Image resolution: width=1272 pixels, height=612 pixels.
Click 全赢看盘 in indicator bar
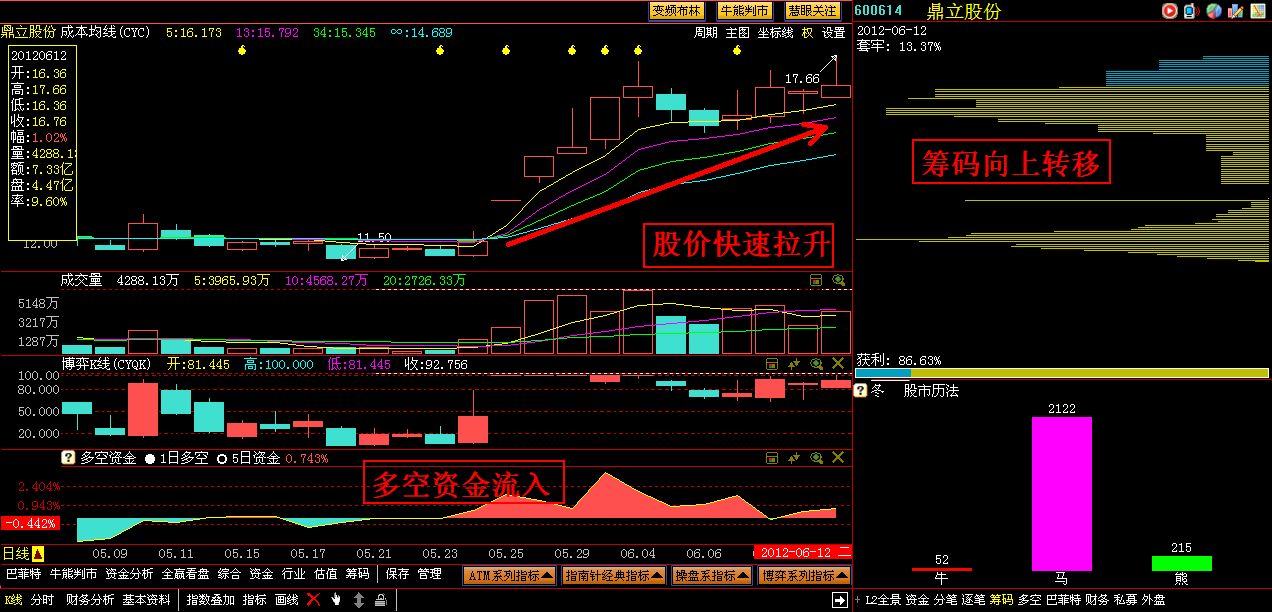click(x=186, y=574)
